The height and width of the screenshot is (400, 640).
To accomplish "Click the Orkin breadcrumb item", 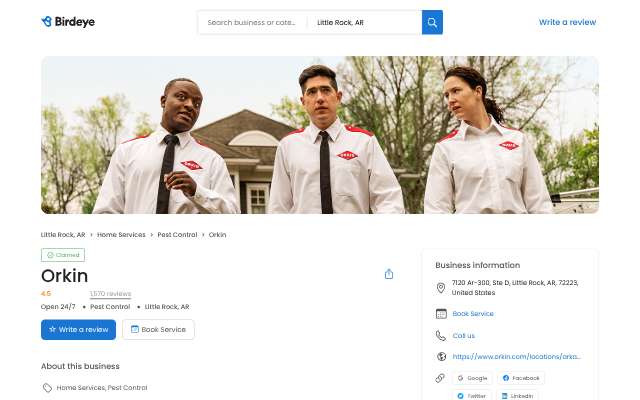I will point(217,235).
